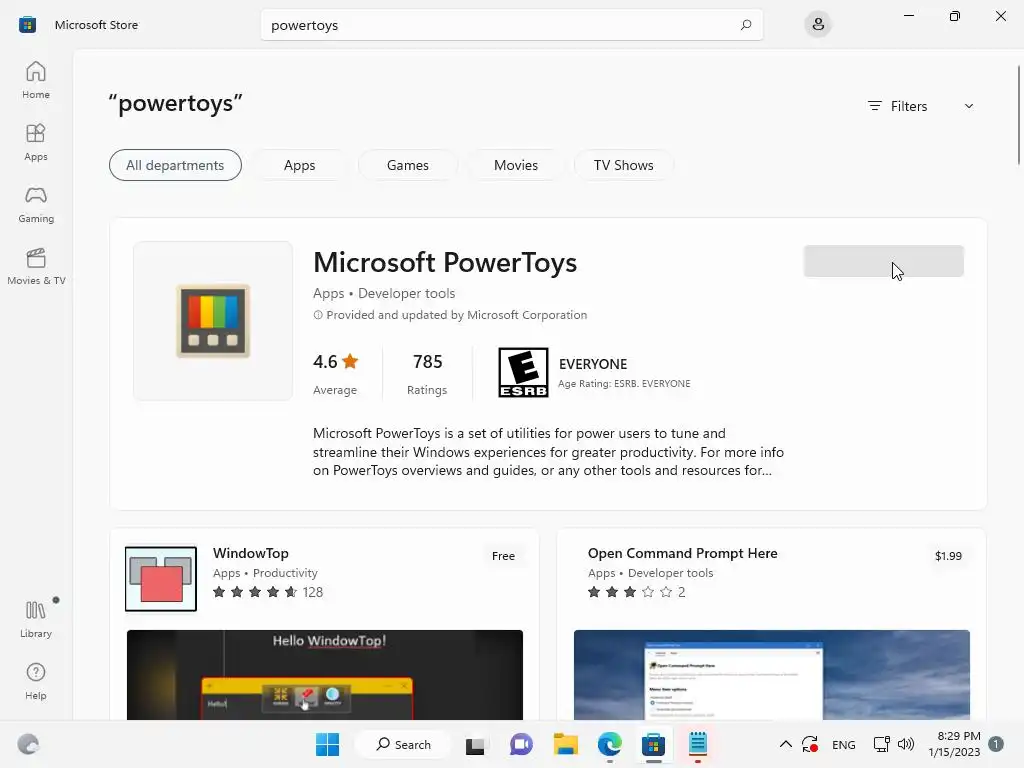Click the powertoys search input field
The height and width of the screenshot is (768, 1024).
coord(511,25)
